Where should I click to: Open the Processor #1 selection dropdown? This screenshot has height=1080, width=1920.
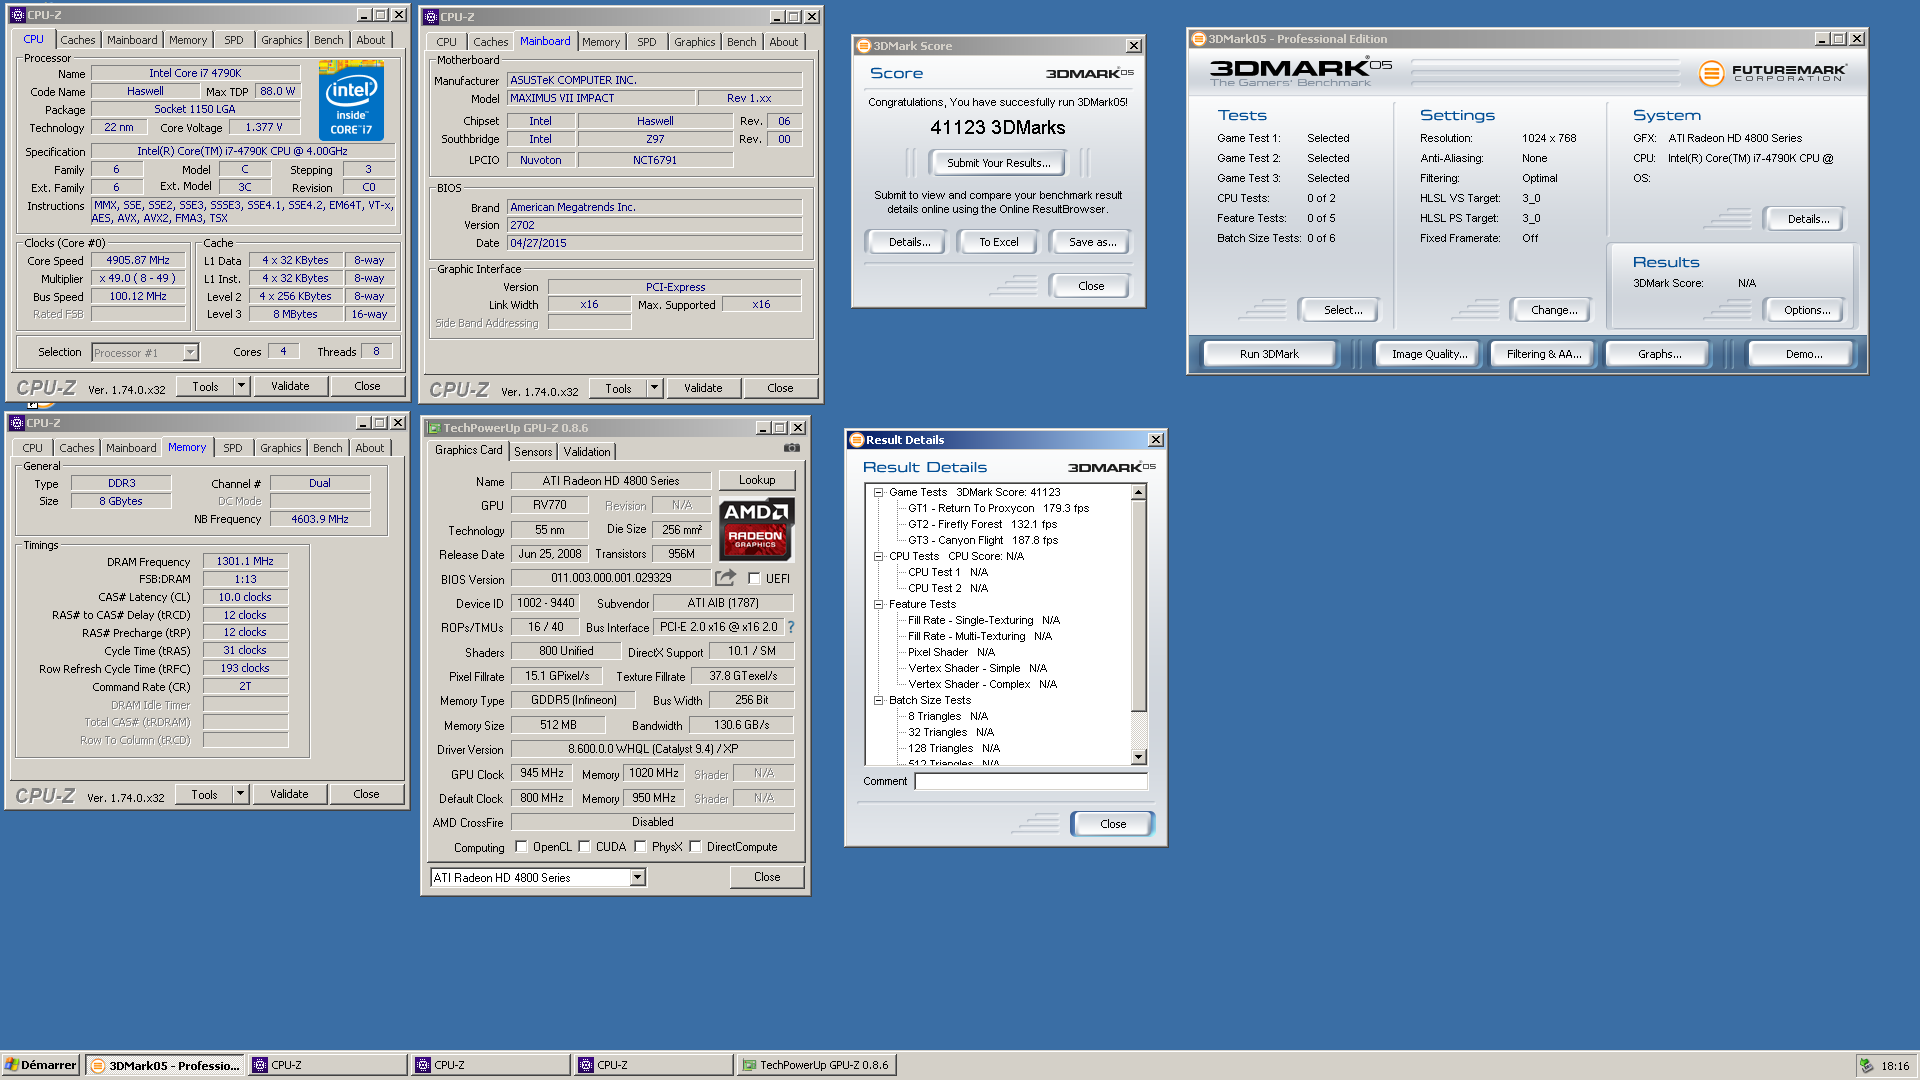(190, 352)
